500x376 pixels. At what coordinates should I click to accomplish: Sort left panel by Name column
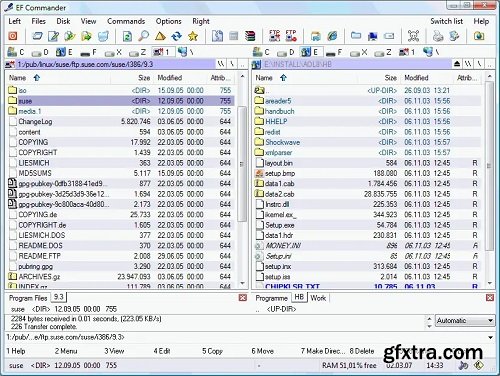point(58,78)
